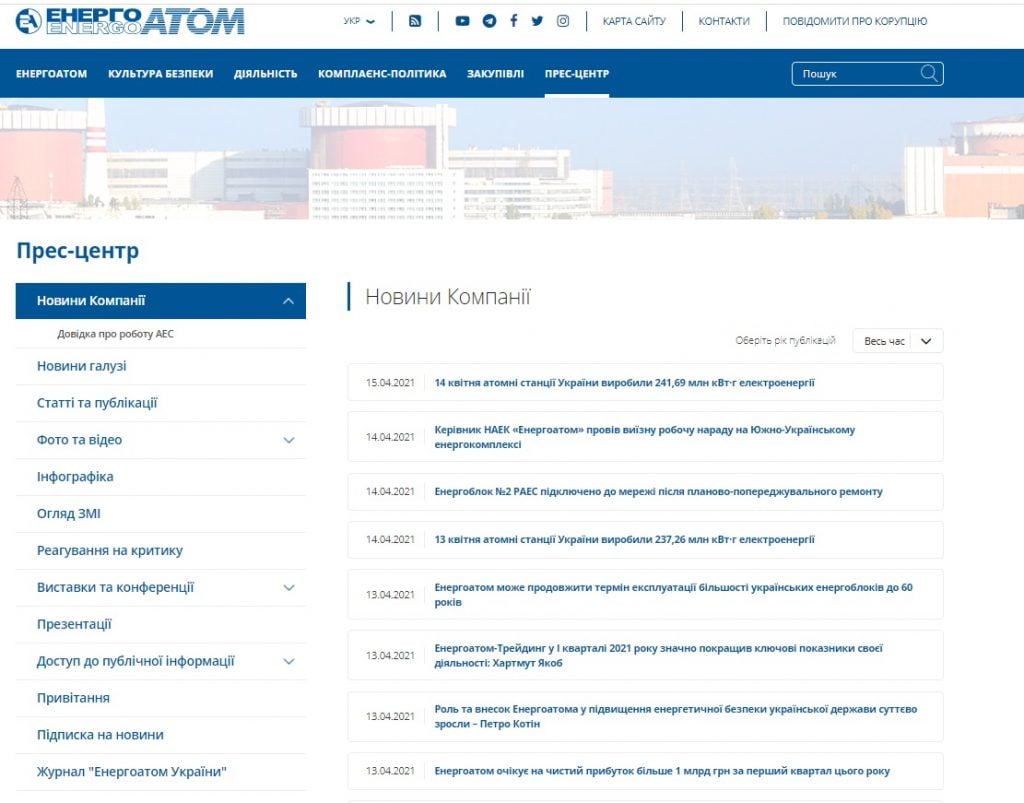
Task: Open the КОМПЛАЄНС-ПОЛІТИКА menu item
Action: (x=382, y=74)
